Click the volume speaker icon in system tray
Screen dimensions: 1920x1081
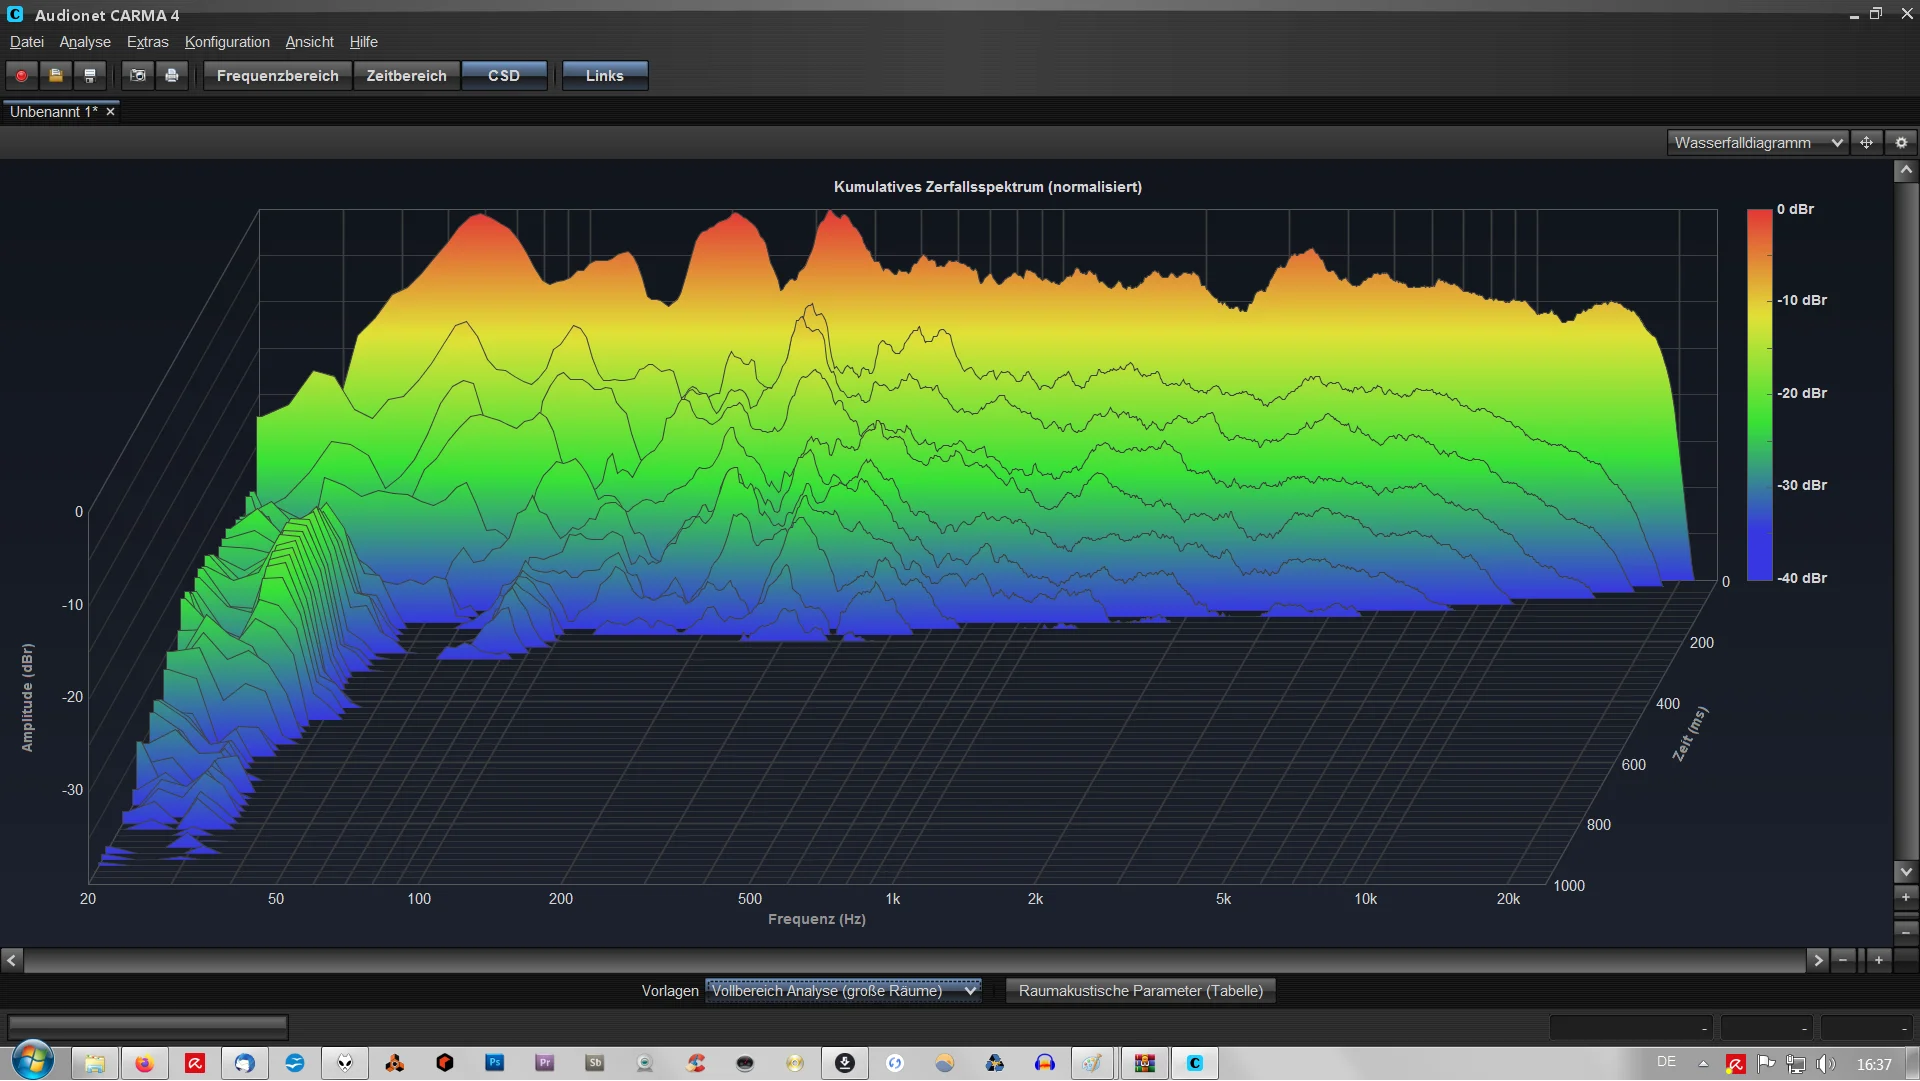(1826, 1064)
